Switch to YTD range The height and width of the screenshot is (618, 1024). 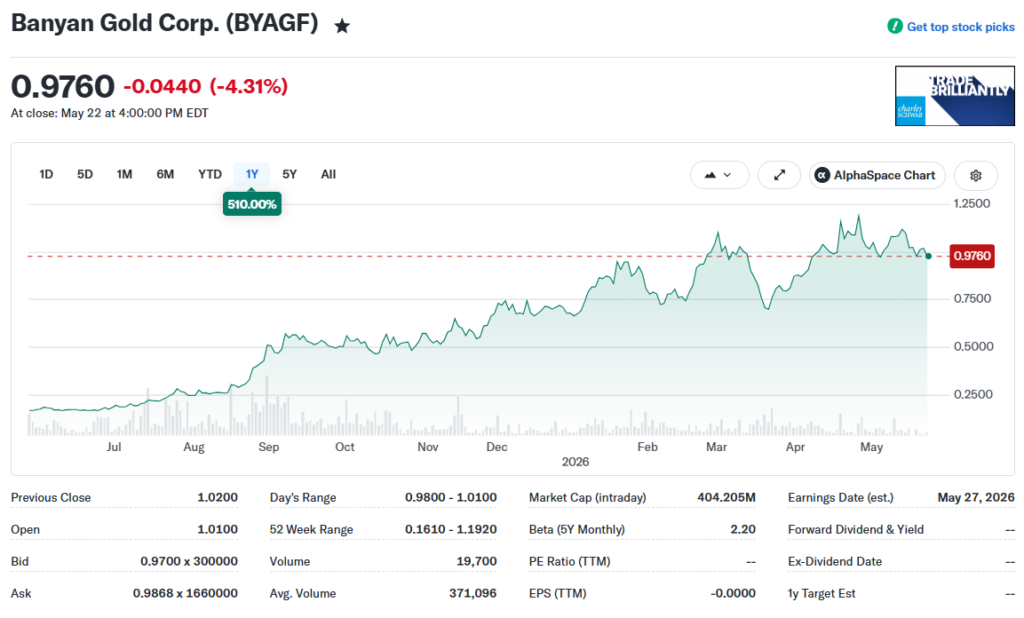[x=210, y=174]
